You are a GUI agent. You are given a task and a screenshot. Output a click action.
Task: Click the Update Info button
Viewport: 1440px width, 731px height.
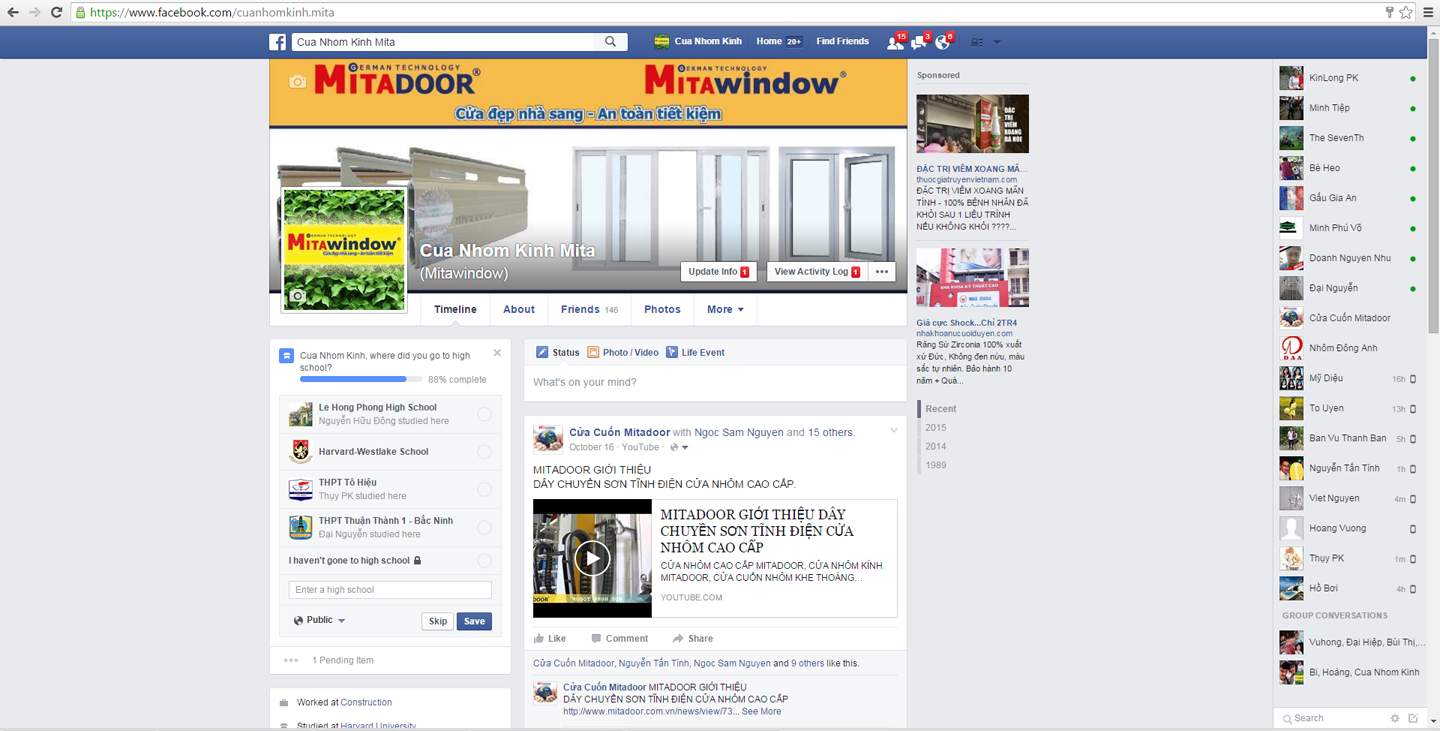click(x=718, y=271)
